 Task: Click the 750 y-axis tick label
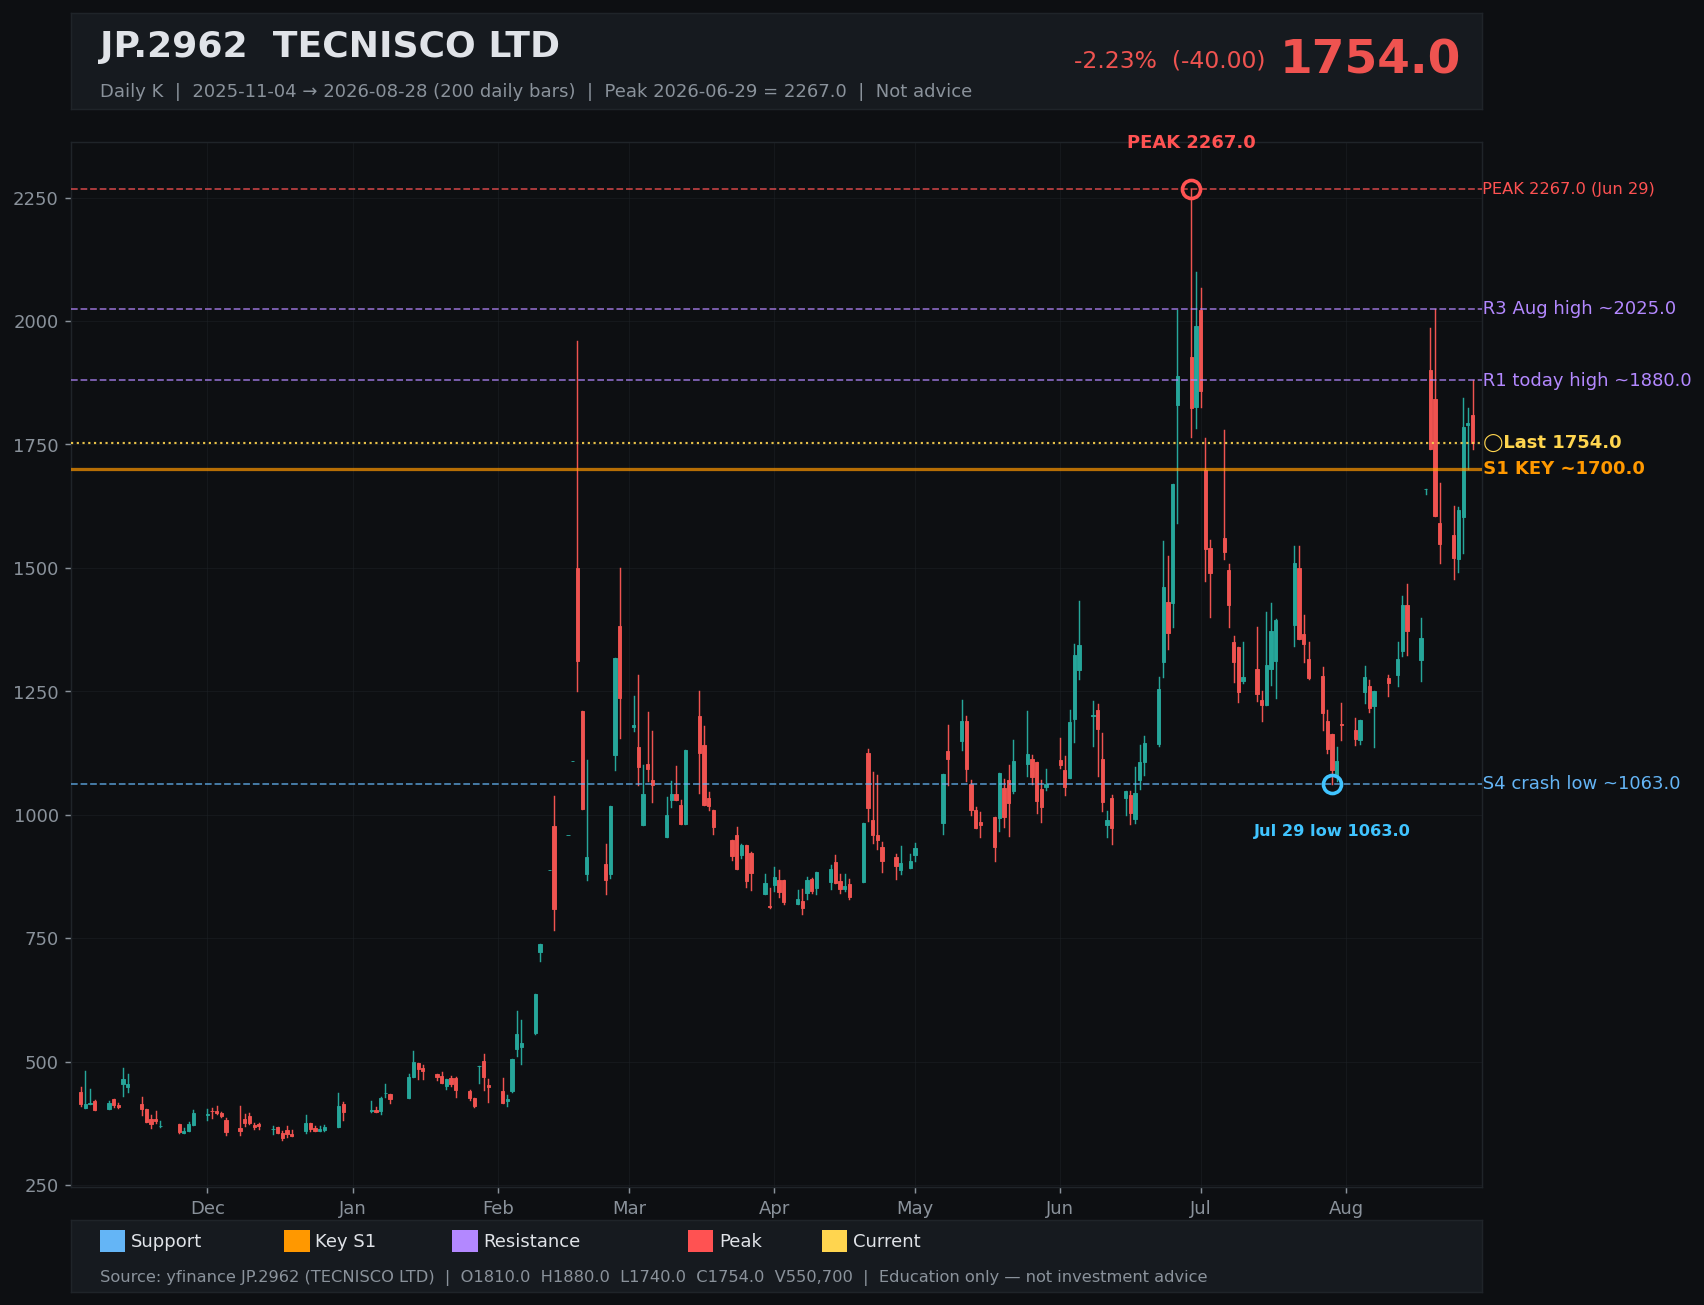point(41,939)
